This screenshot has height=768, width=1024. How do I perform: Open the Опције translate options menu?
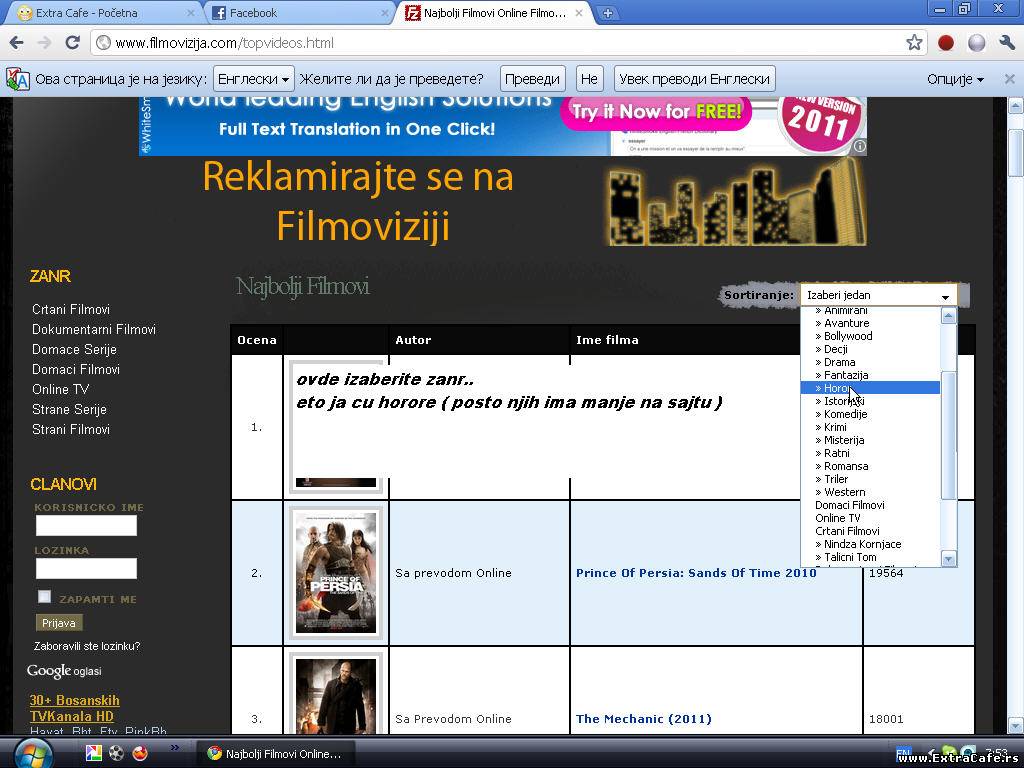955,79
